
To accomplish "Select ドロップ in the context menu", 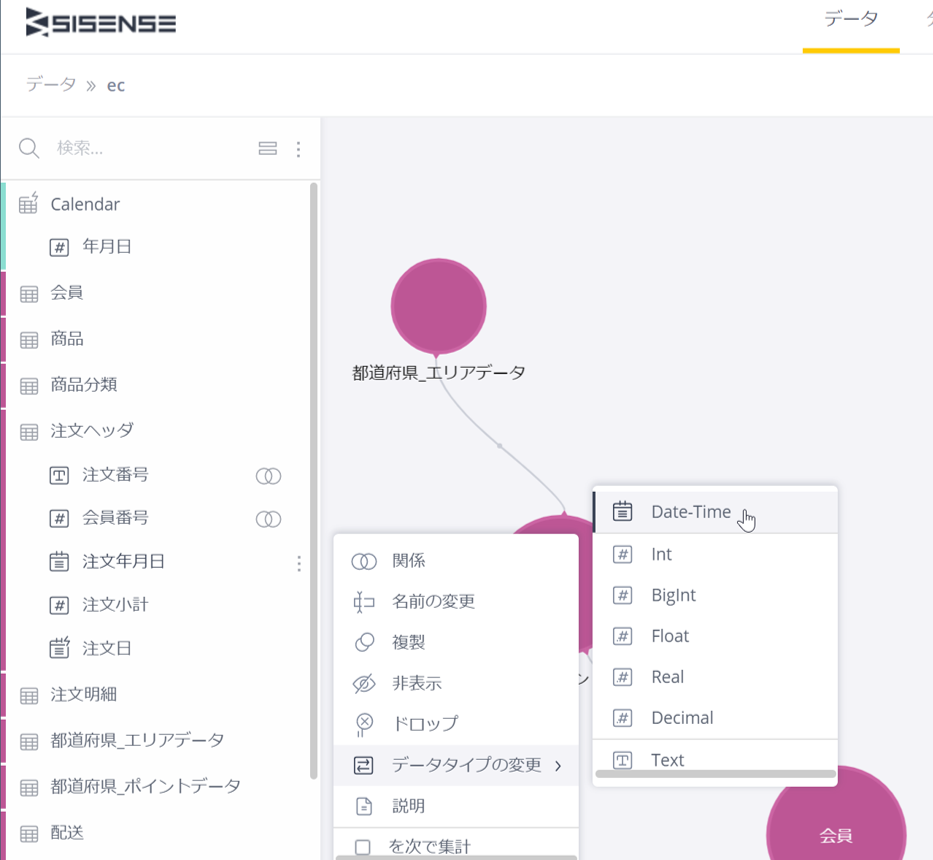I will tap(456, 724).
